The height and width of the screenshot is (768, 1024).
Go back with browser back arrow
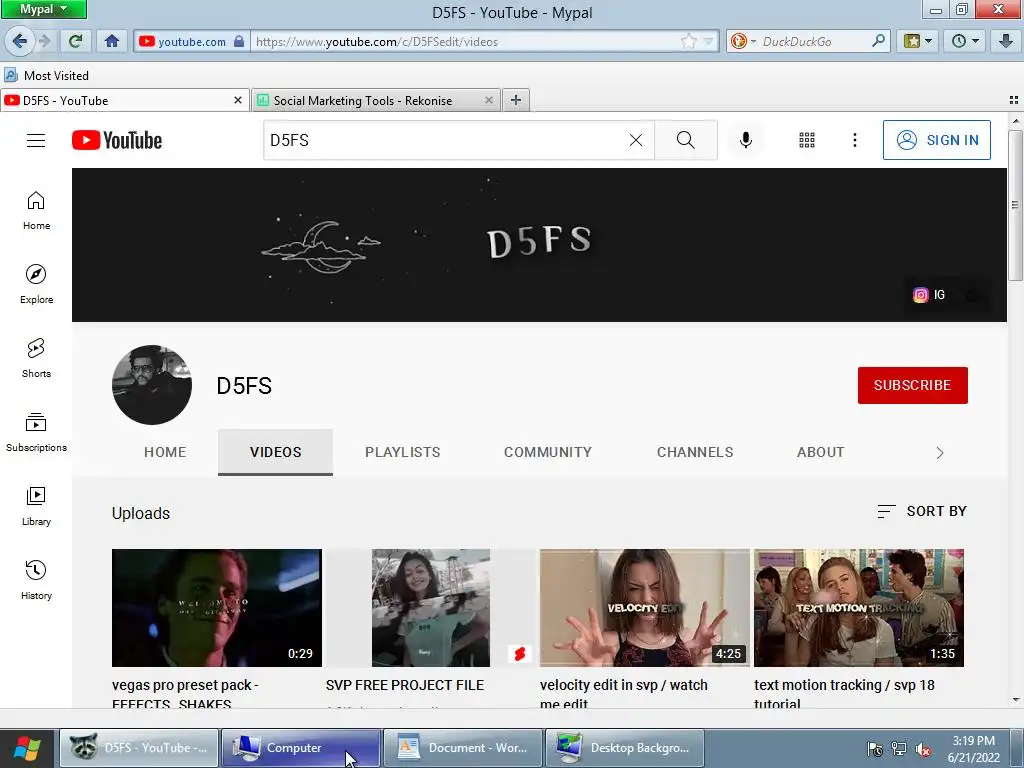(19, 41)
